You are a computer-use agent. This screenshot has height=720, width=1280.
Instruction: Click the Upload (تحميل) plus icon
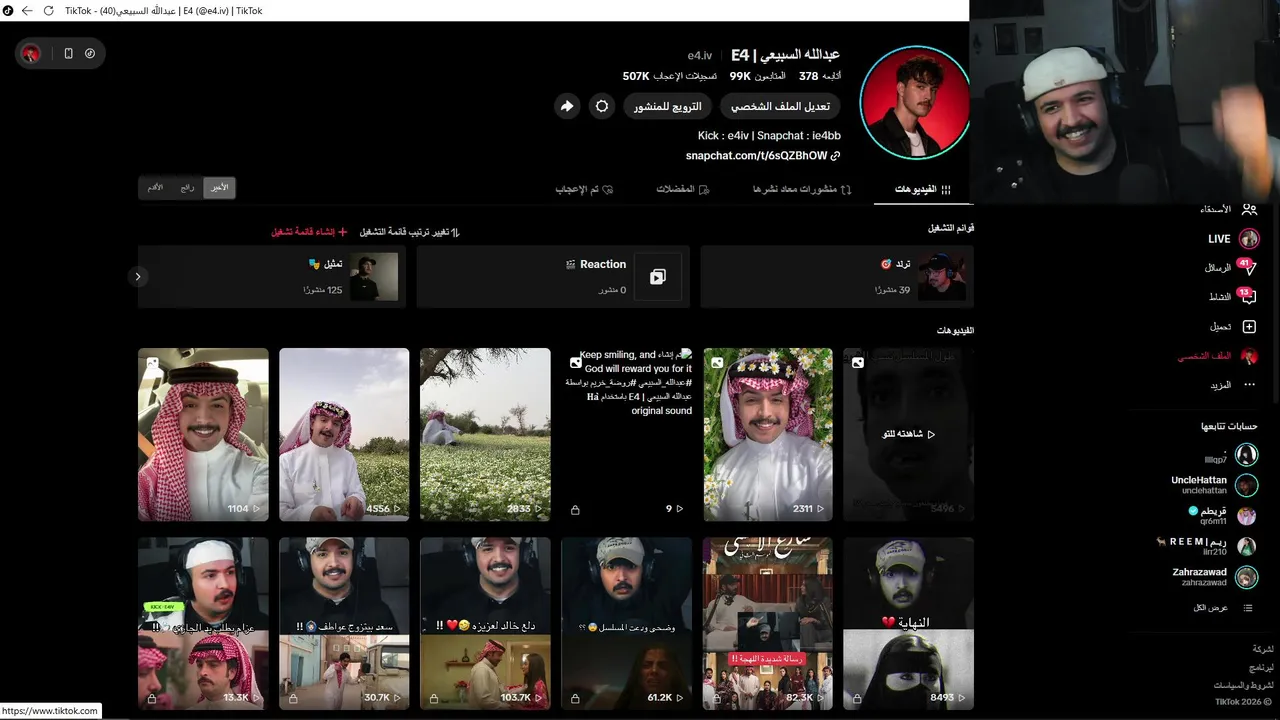[1249, 326]
